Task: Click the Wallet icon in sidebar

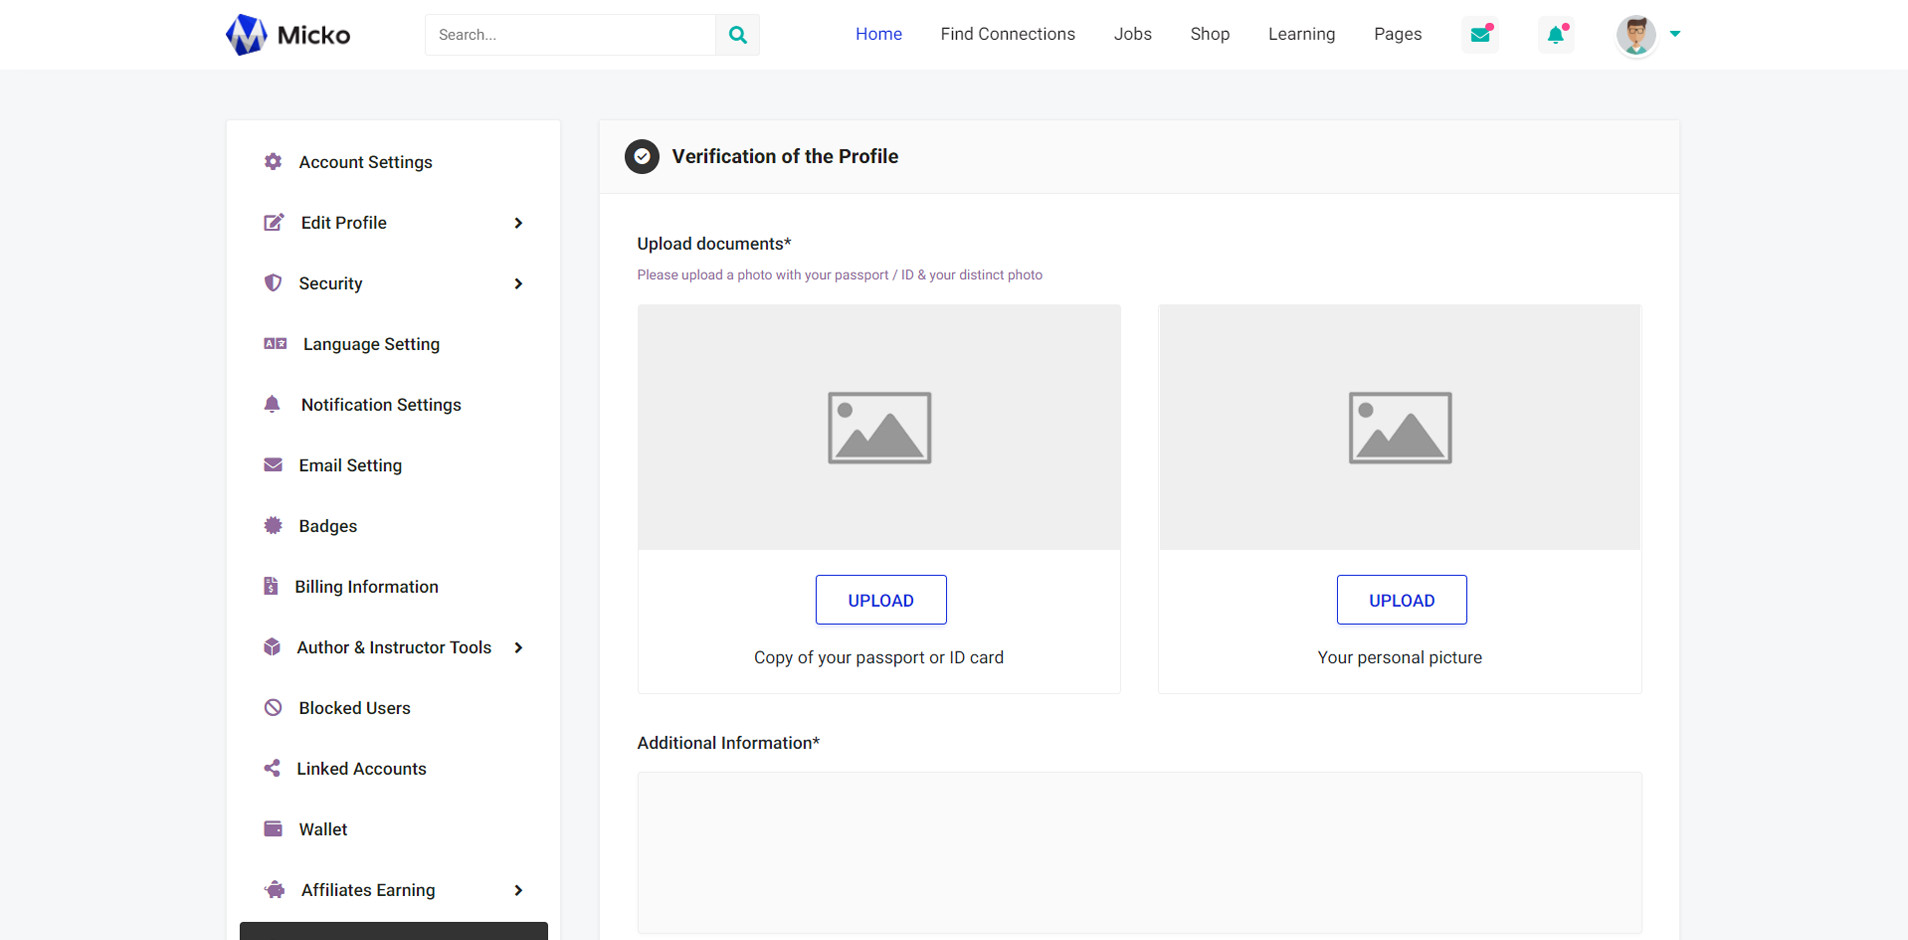Action: (273, 829)
